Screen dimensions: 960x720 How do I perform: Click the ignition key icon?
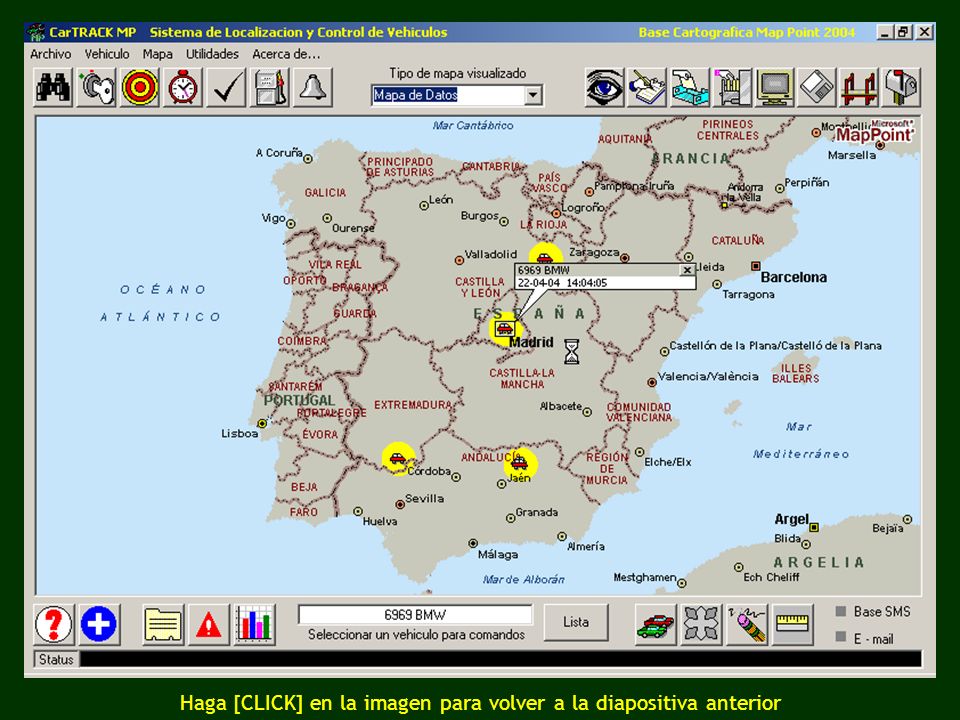tap(96, 88)
